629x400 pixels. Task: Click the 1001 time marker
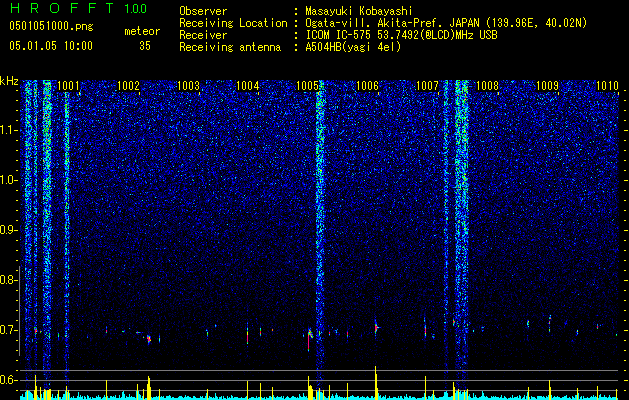(x=68, y=85)
